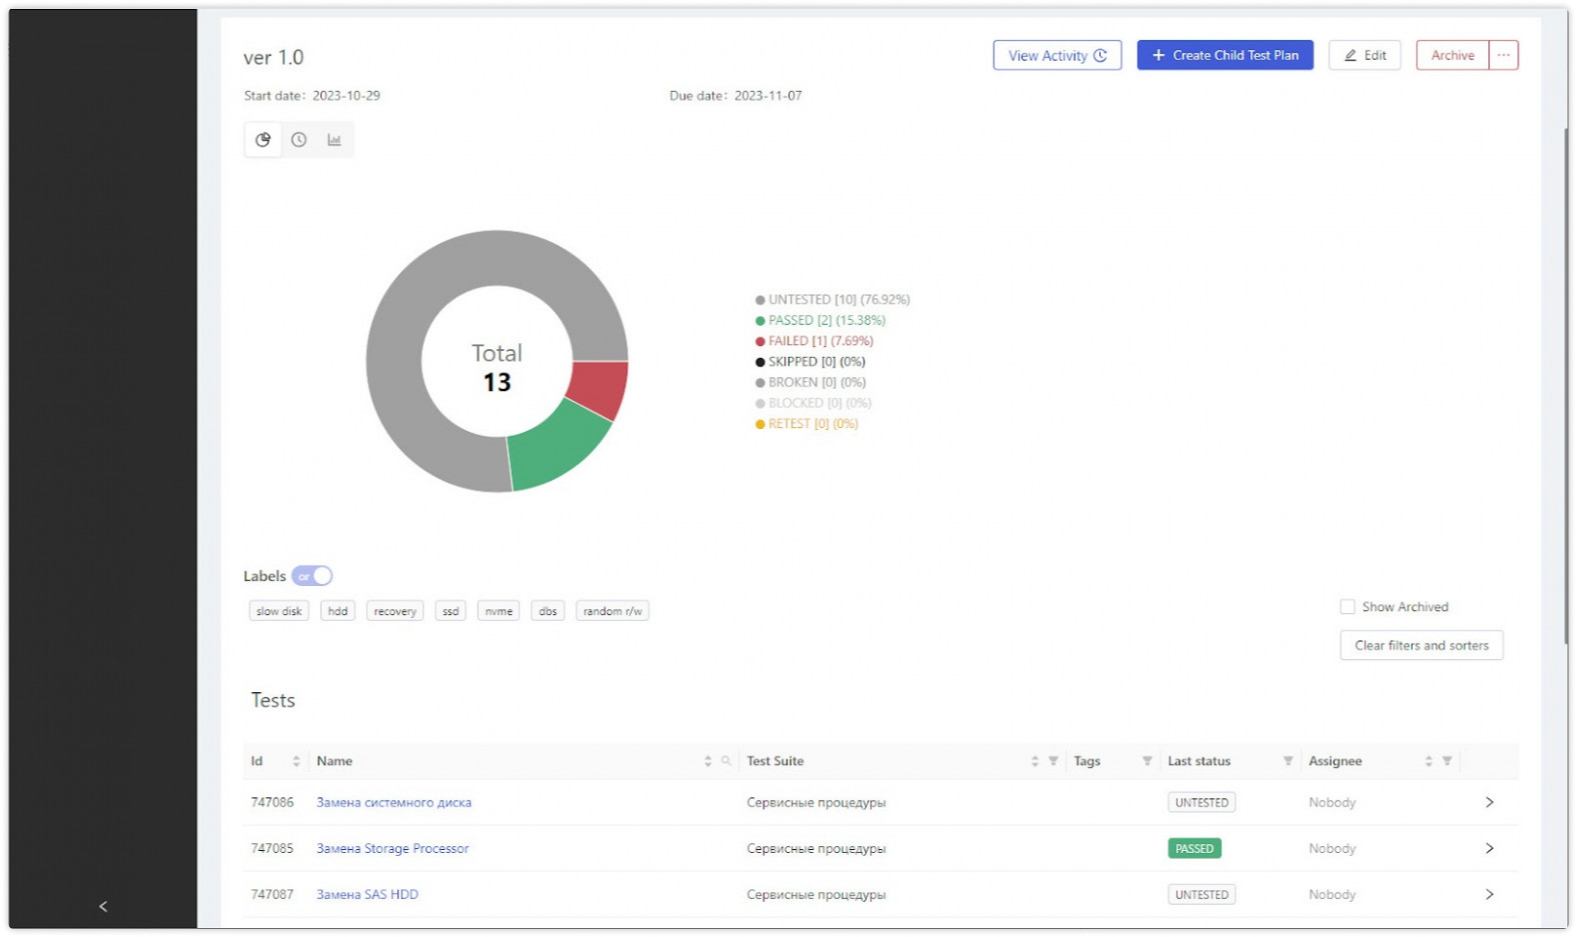Click the UNTESTED status badge of row 747087
The width and height of the screenshot is (1577, 937).
tap(1202, 894)
